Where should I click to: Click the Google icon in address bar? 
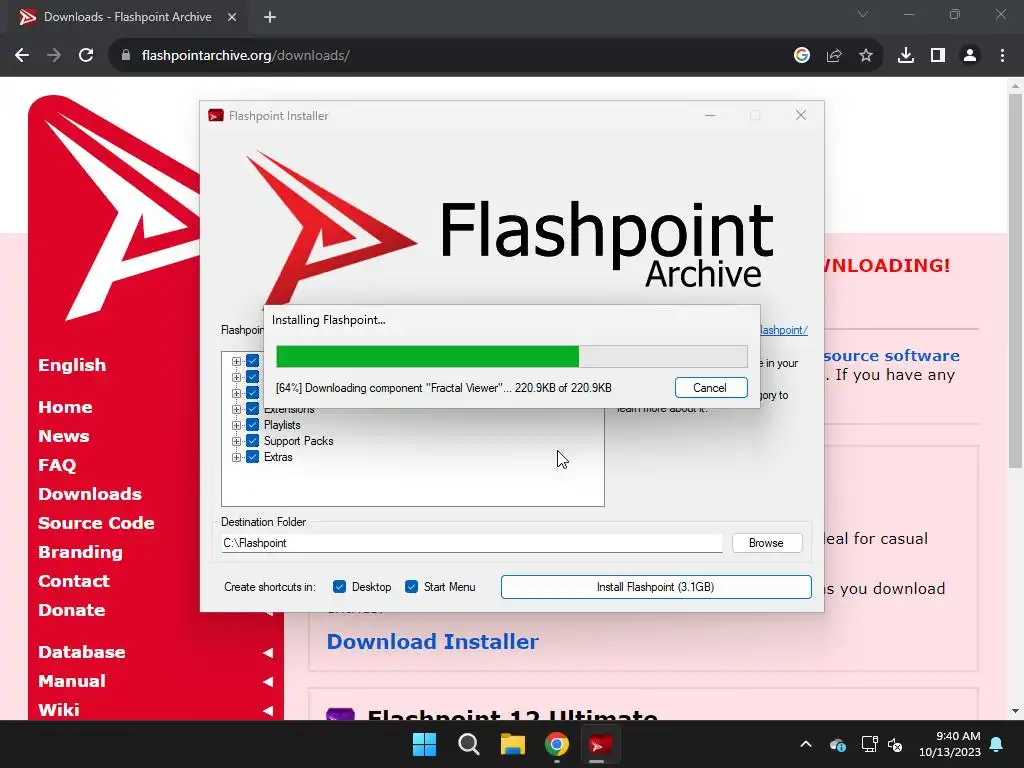[x=802, y=56]
